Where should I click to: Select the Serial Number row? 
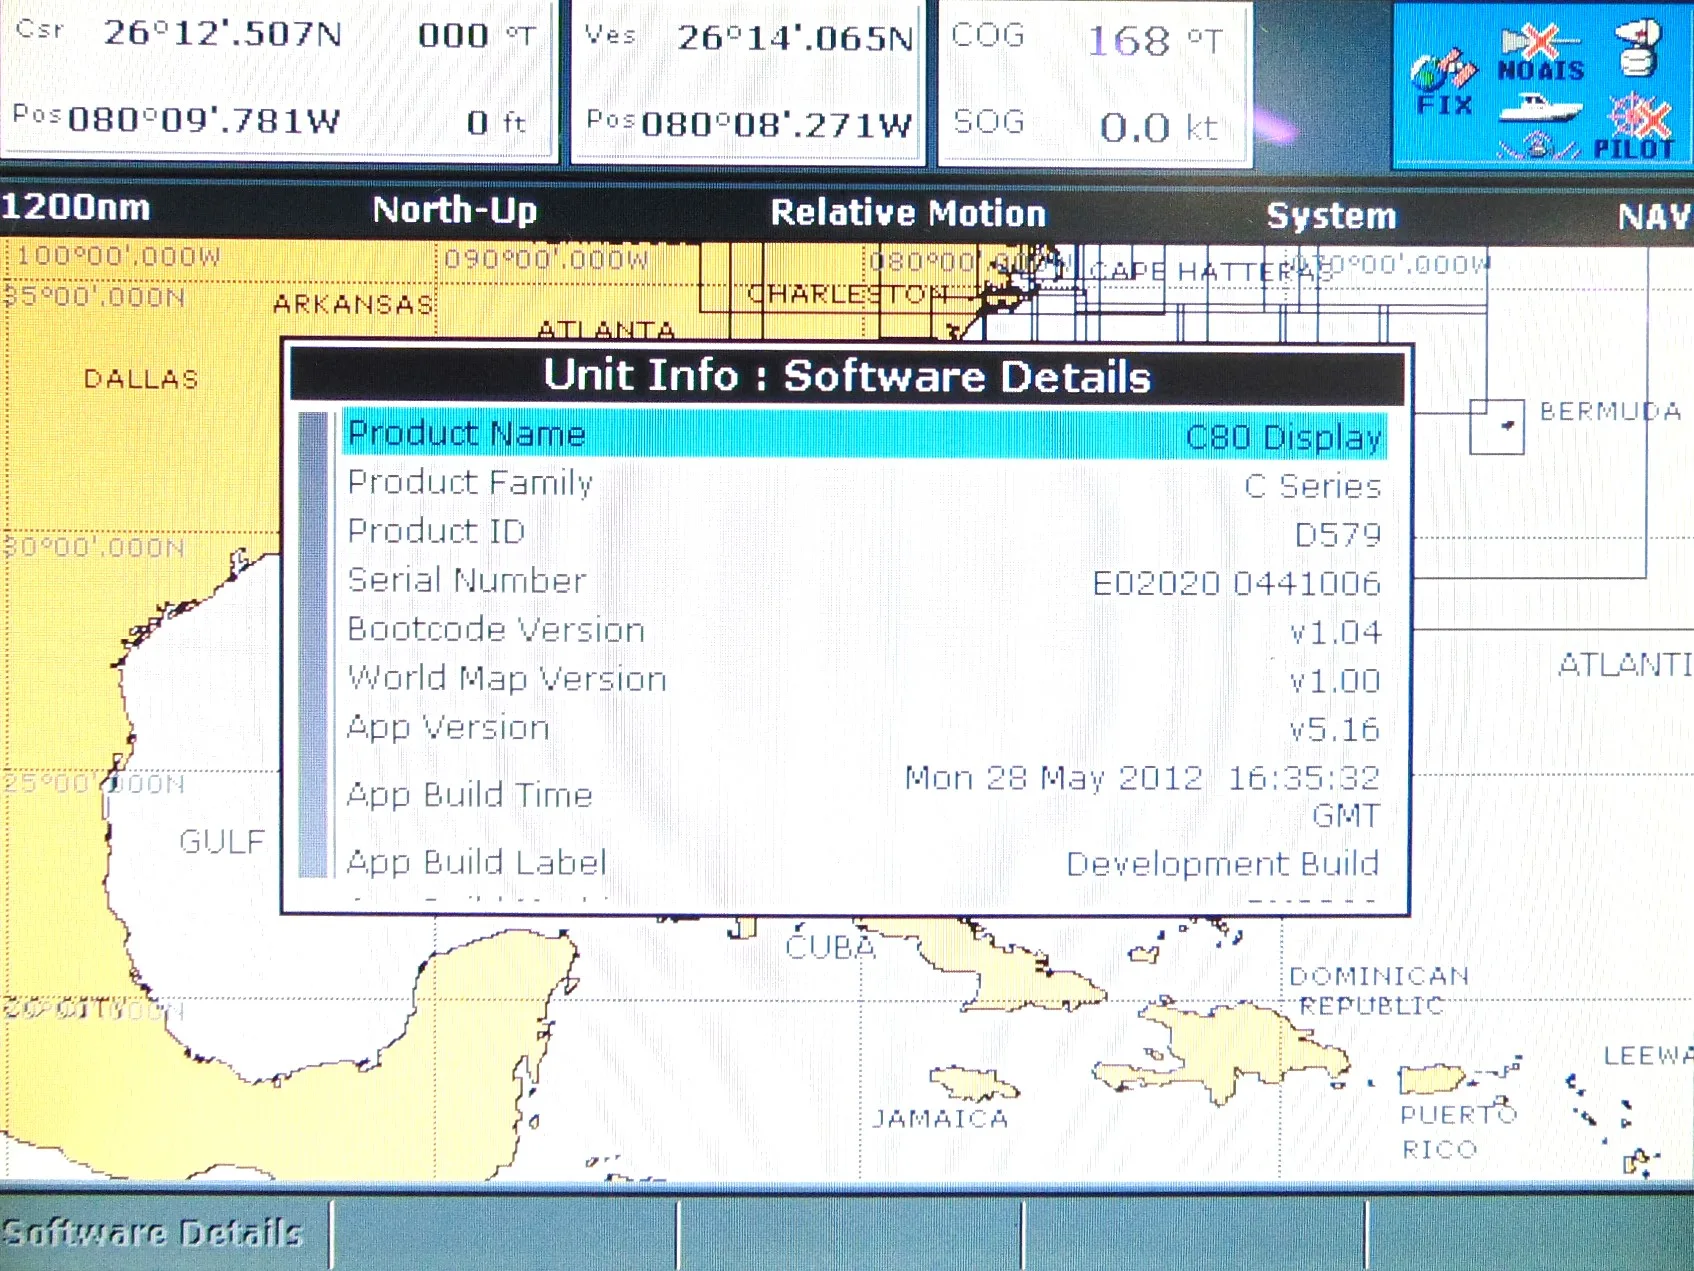pos(865,582)
